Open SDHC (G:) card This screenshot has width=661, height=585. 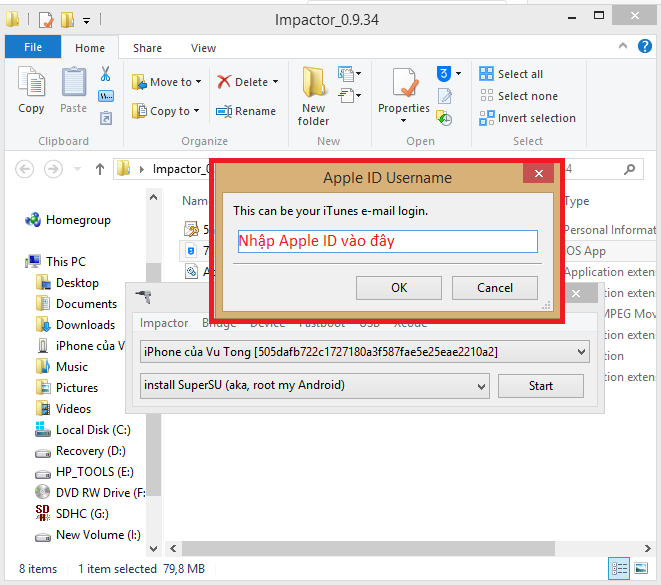72,514
